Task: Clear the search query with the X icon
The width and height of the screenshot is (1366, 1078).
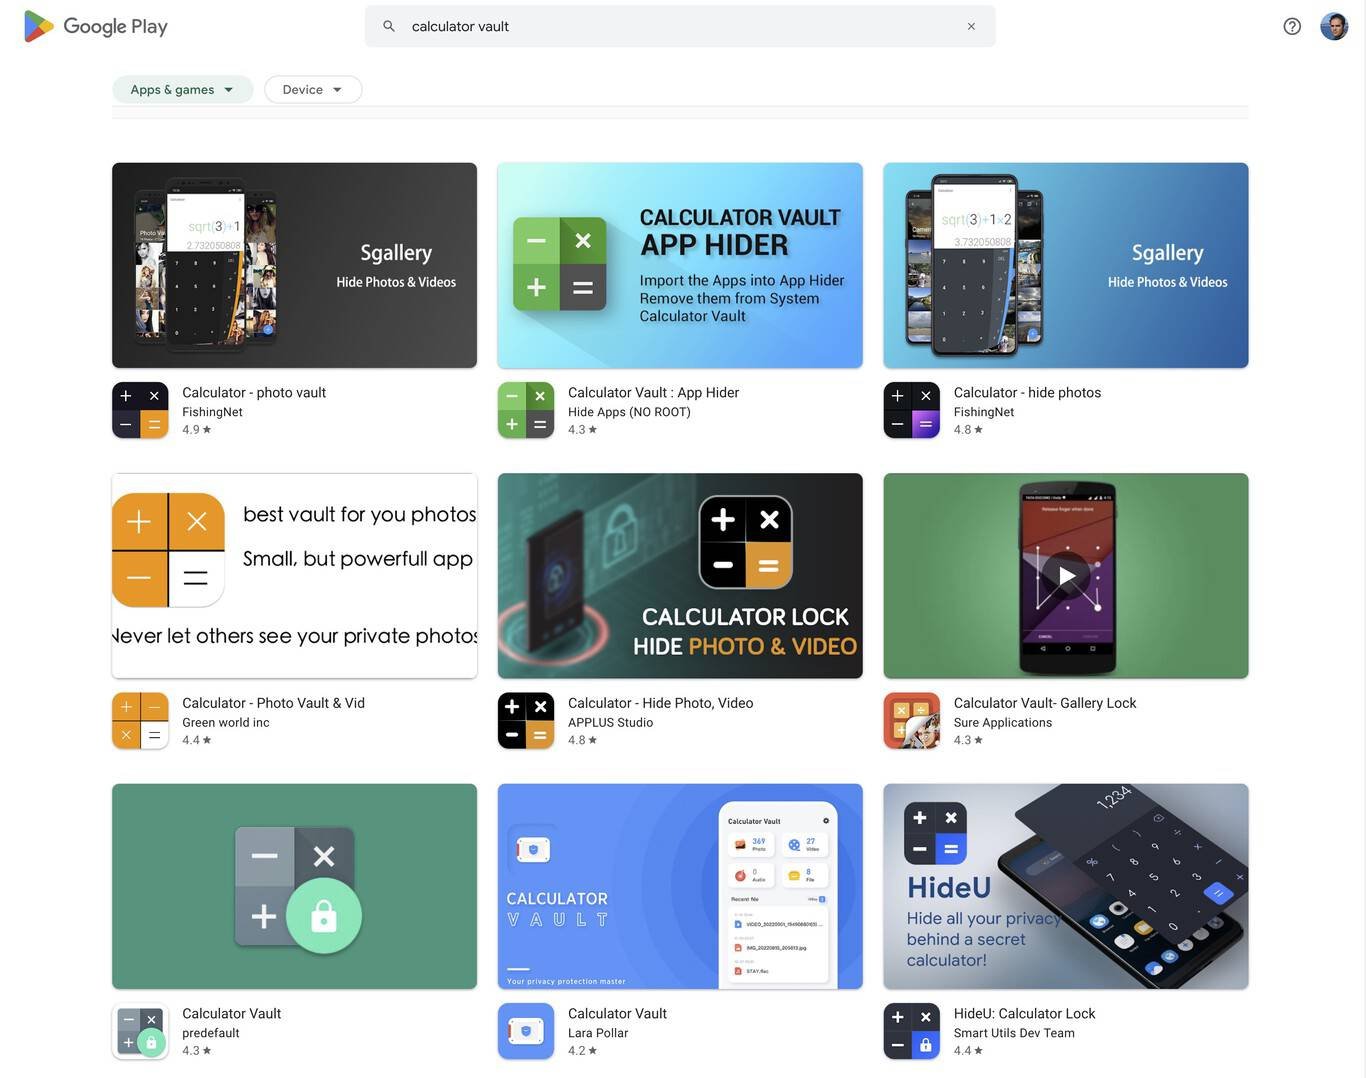Action: [x=971, y=26]
